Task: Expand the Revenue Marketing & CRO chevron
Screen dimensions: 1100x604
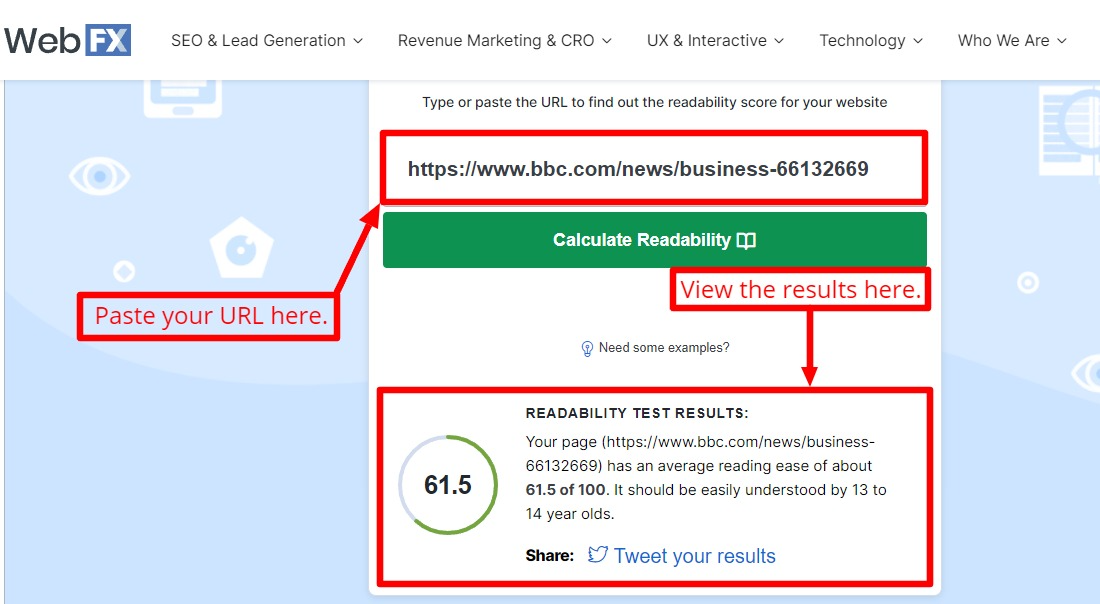Action: tap(607, 41)
